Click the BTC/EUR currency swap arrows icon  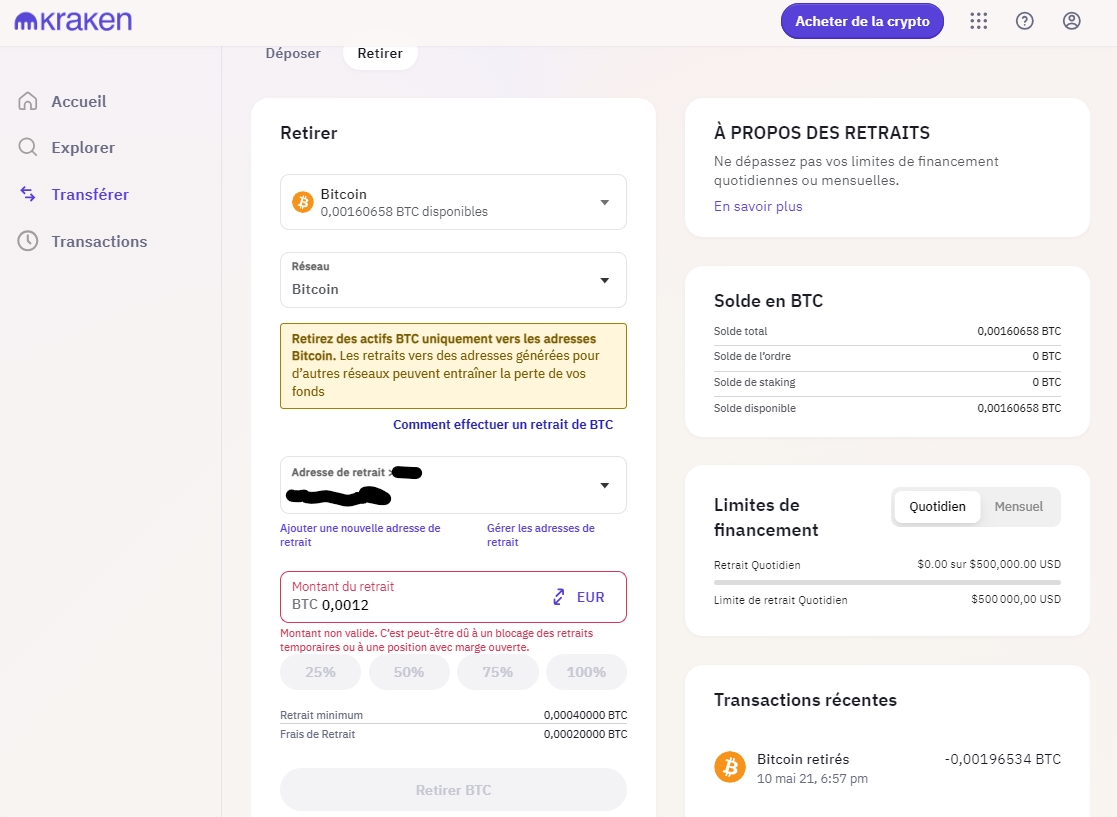coord(559,597)
